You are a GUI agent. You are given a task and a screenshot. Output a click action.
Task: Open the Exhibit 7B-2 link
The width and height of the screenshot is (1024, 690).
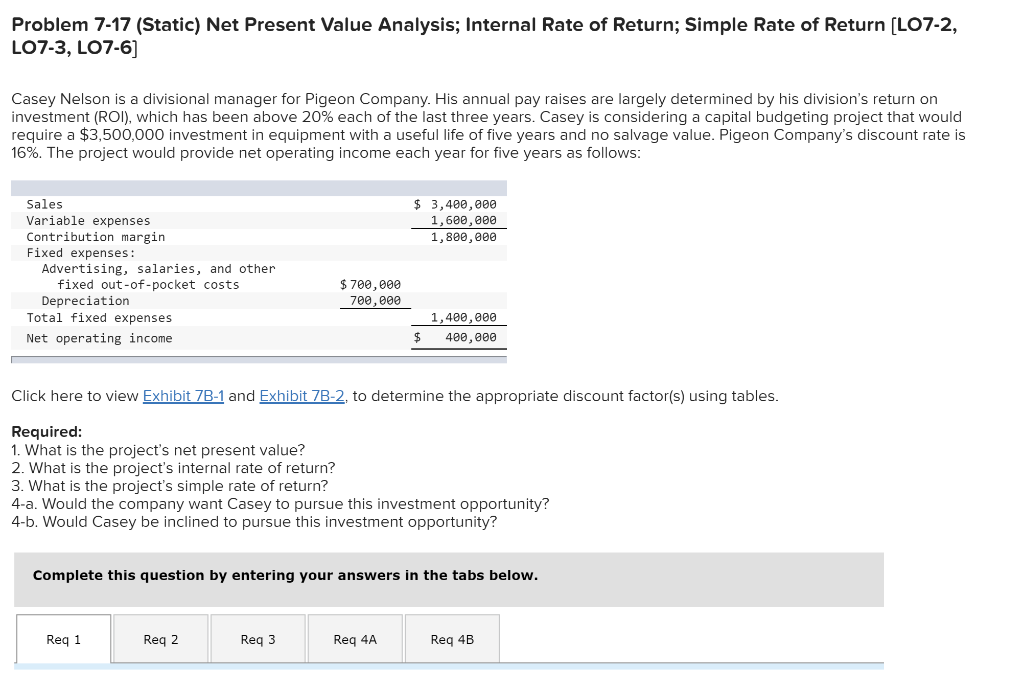[x=302, y=396]
